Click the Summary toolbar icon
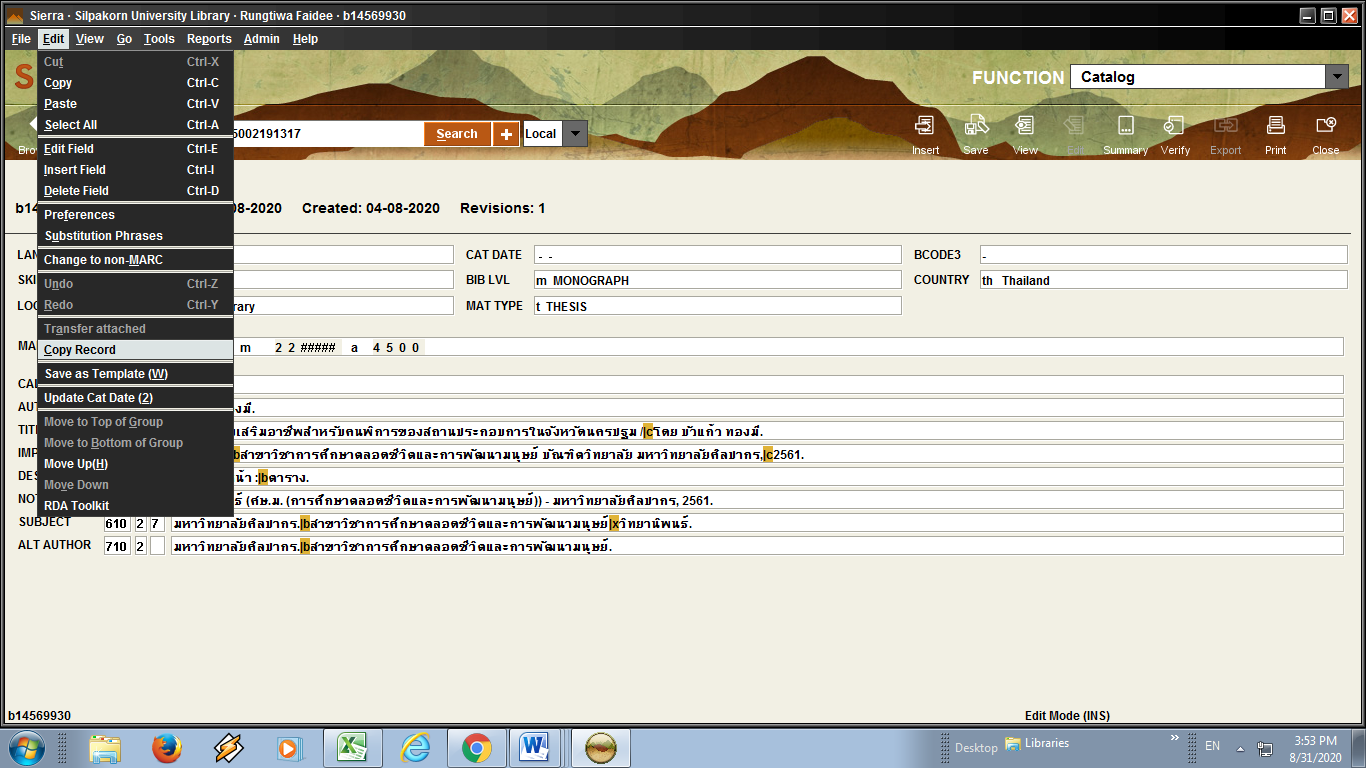Image resolution: width=1366 pixels, height=768 pixels. coord(1125,135)
